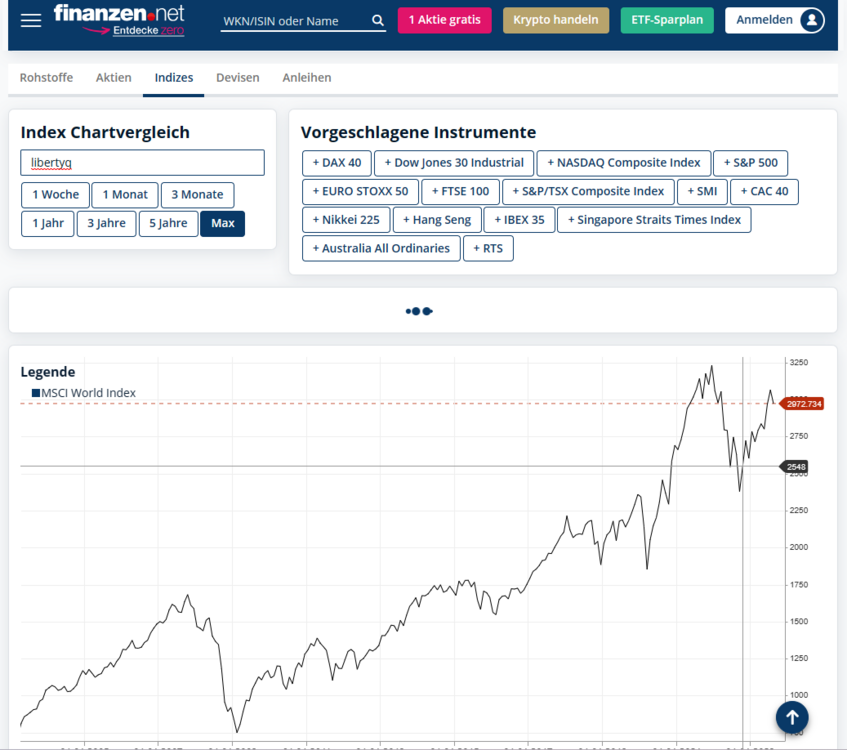Add S&P 500 to the comparison

(x=750, y=163)
